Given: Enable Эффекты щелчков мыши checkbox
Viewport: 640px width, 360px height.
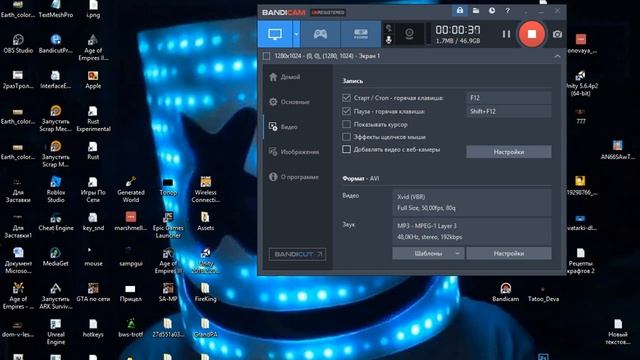Looking at the screenshot, I should coord(347,137).
